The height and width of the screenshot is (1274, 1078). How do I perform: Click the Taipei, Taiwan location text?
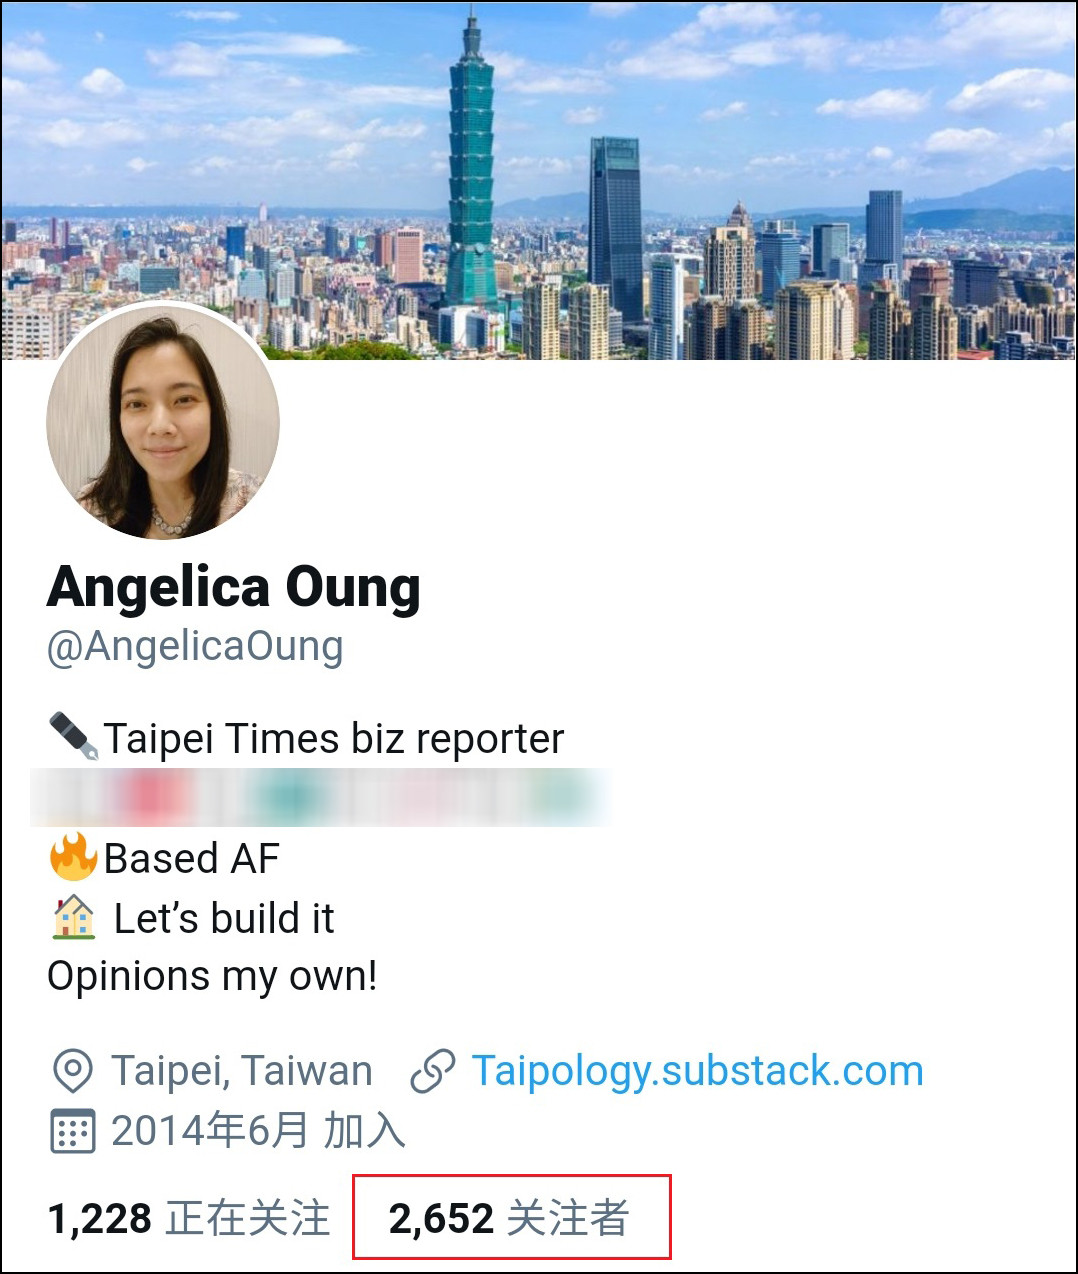[x=242, y=1071]
